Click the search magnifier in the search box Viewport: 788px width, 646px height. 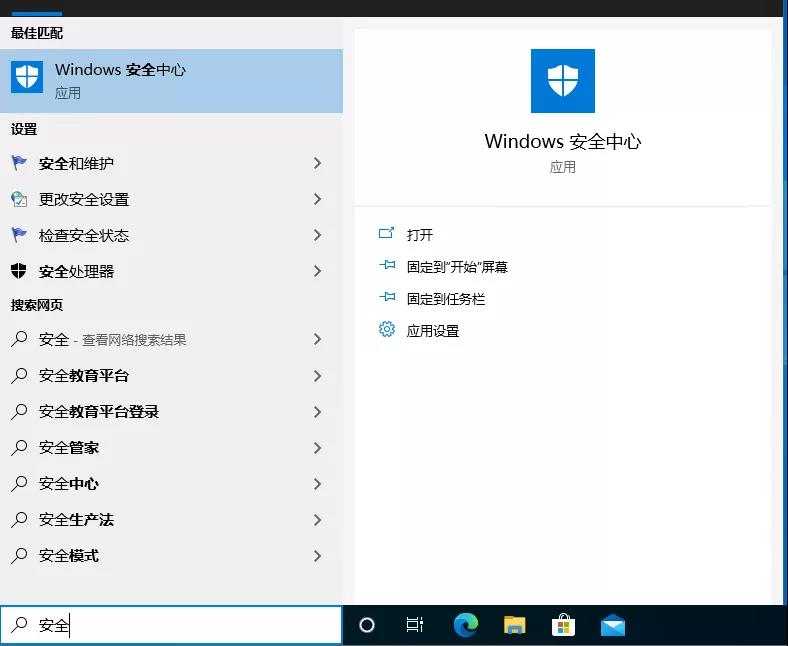19,624
